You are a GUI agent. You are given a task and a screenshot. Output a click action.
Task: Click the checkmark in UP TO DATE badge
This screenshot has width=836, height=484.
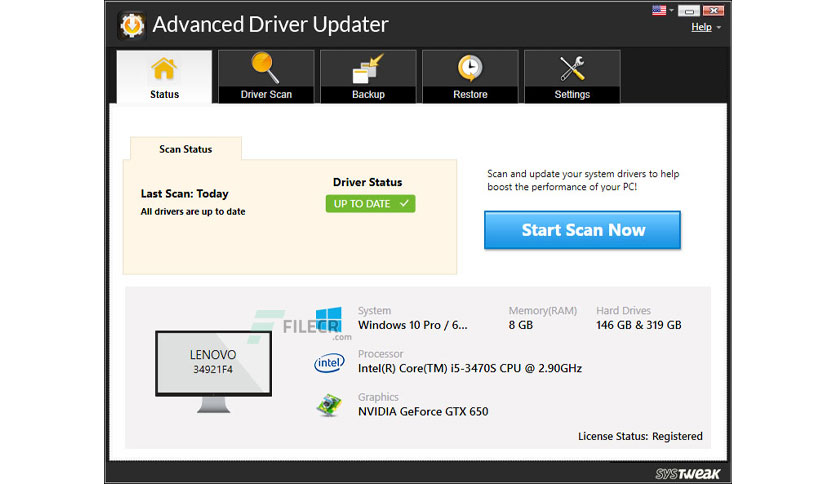(404, 203)
